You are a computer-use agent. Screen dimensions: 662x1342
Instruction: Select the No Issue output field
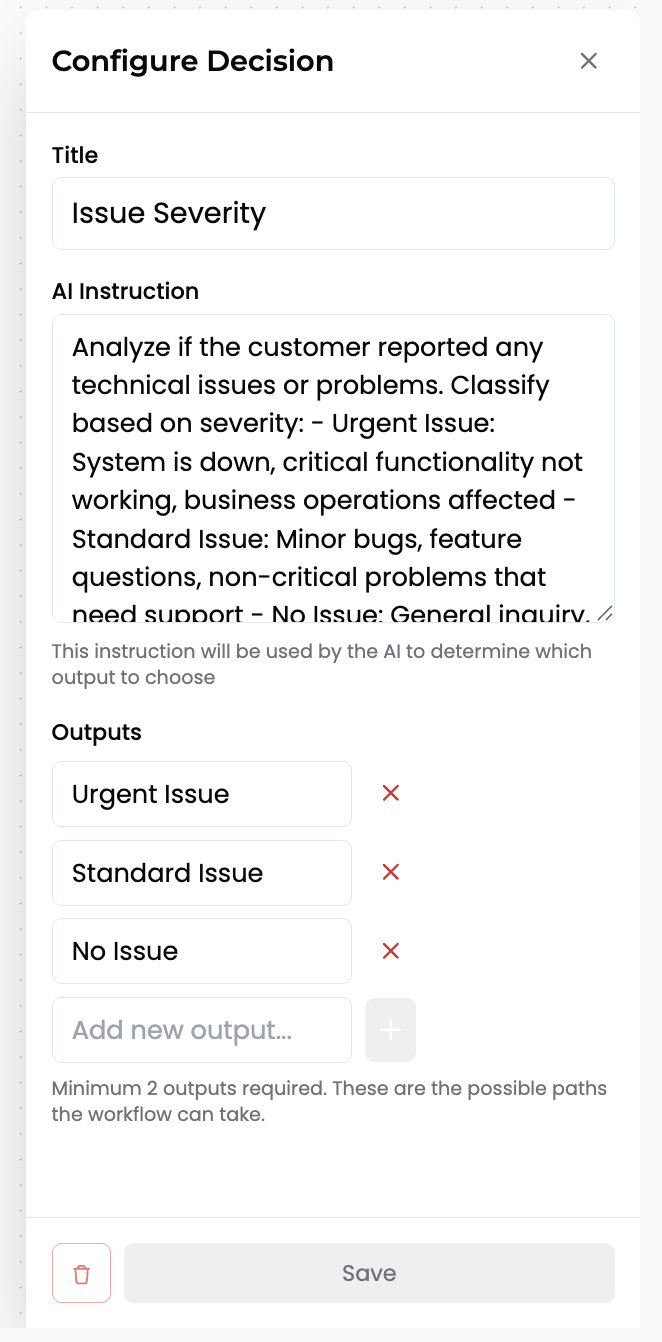pyautogui.click(x=200, y=951)
